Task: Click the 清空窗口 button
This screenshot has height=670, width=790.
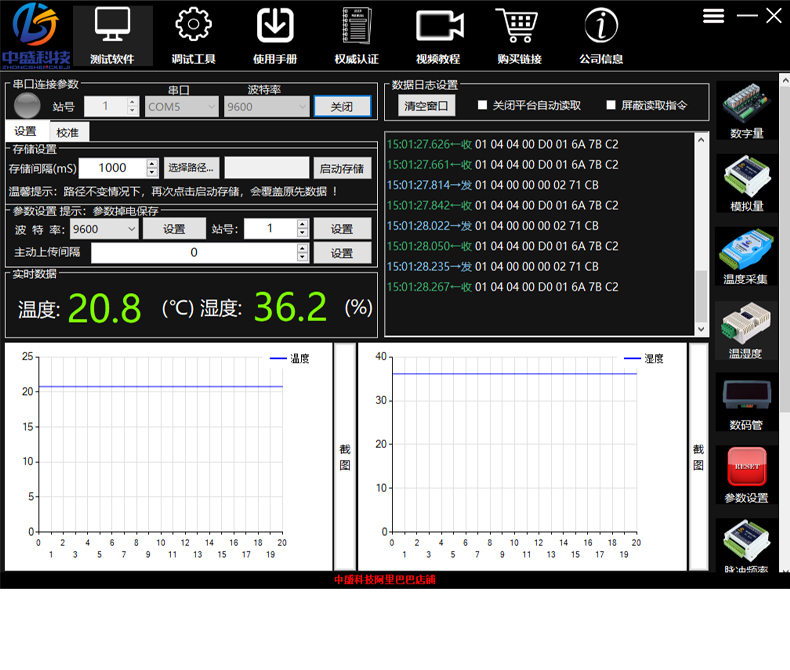Action: [x=426, y=105]
